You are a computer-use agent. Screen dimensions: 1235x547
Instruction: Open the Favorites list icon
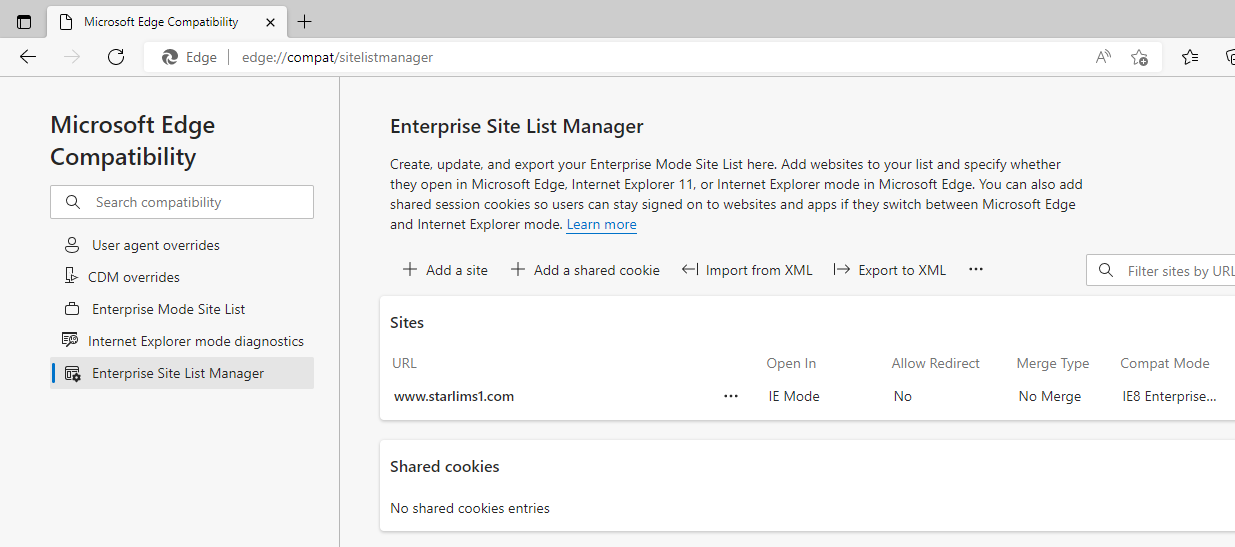tap(1190, 57)
